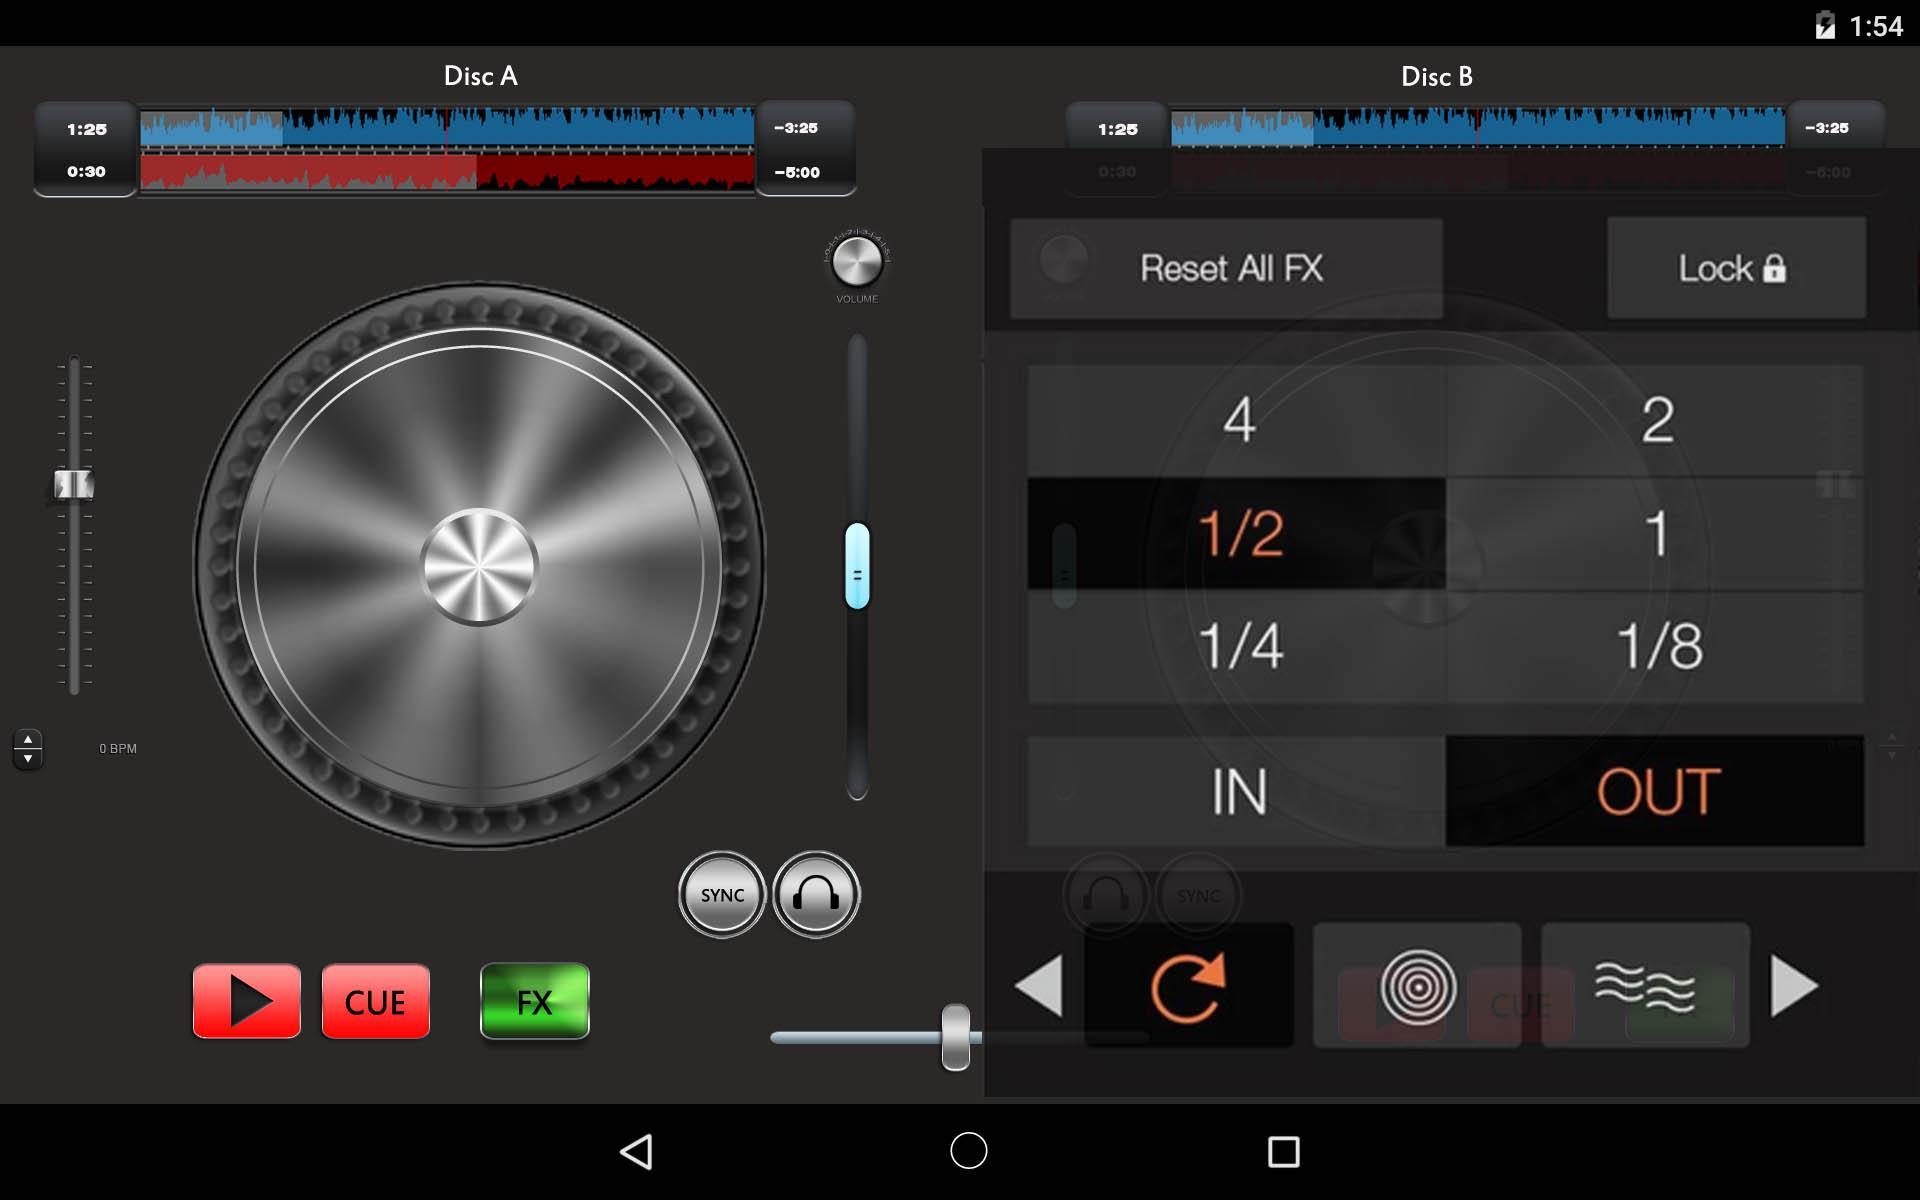Click the Disc B label
The image size is (1920, 1200).
pyautogui.click(x=1437, y=76)
